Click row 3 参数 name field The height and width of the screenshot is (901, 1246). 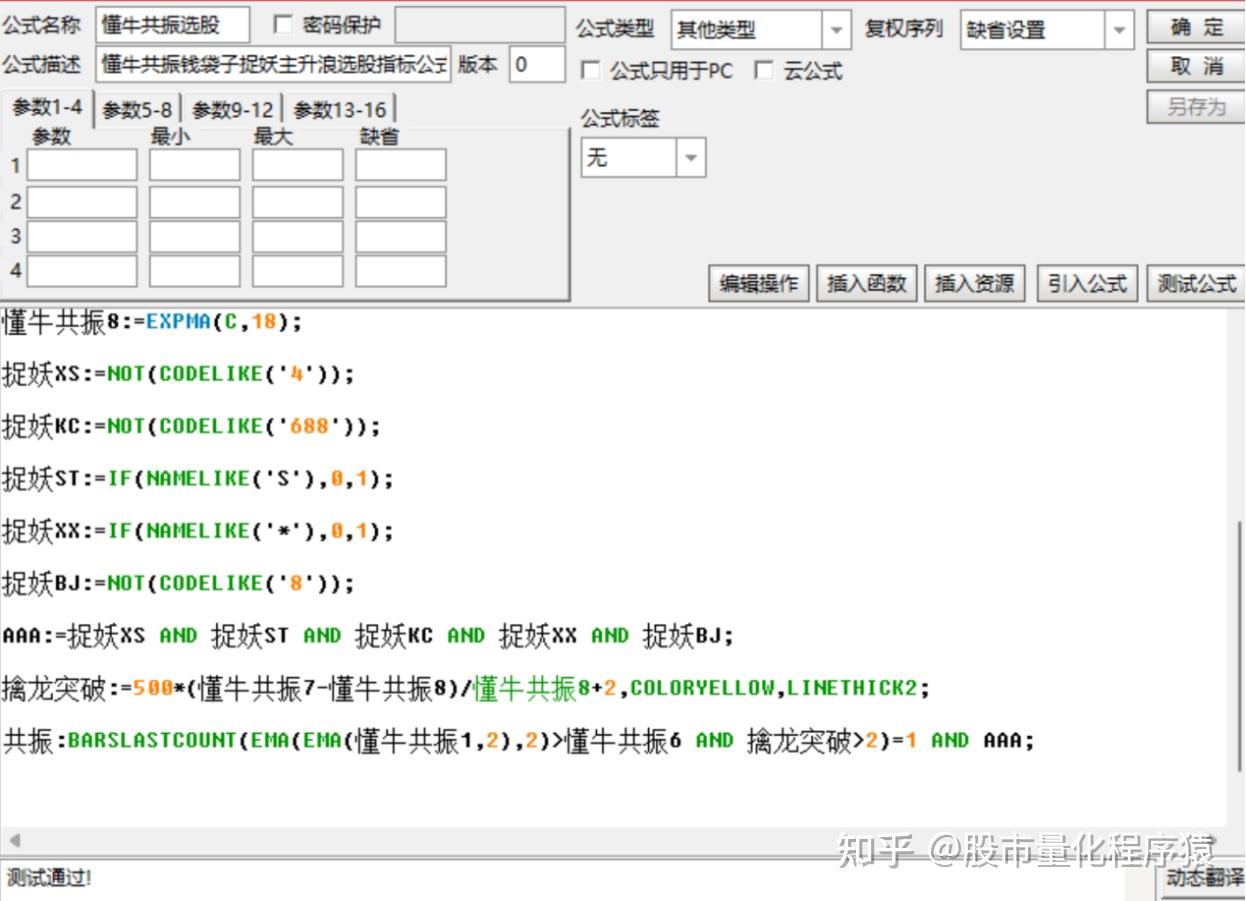82,236
